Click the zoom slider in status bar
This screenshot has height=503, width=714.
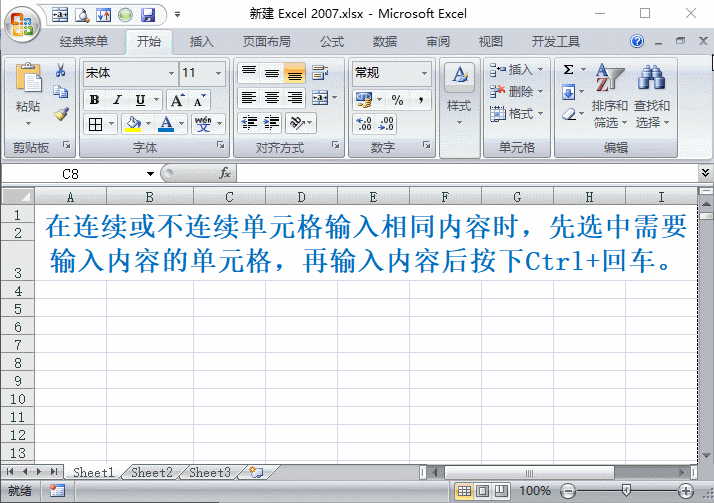pyautogui.click(x=625, y=491)
